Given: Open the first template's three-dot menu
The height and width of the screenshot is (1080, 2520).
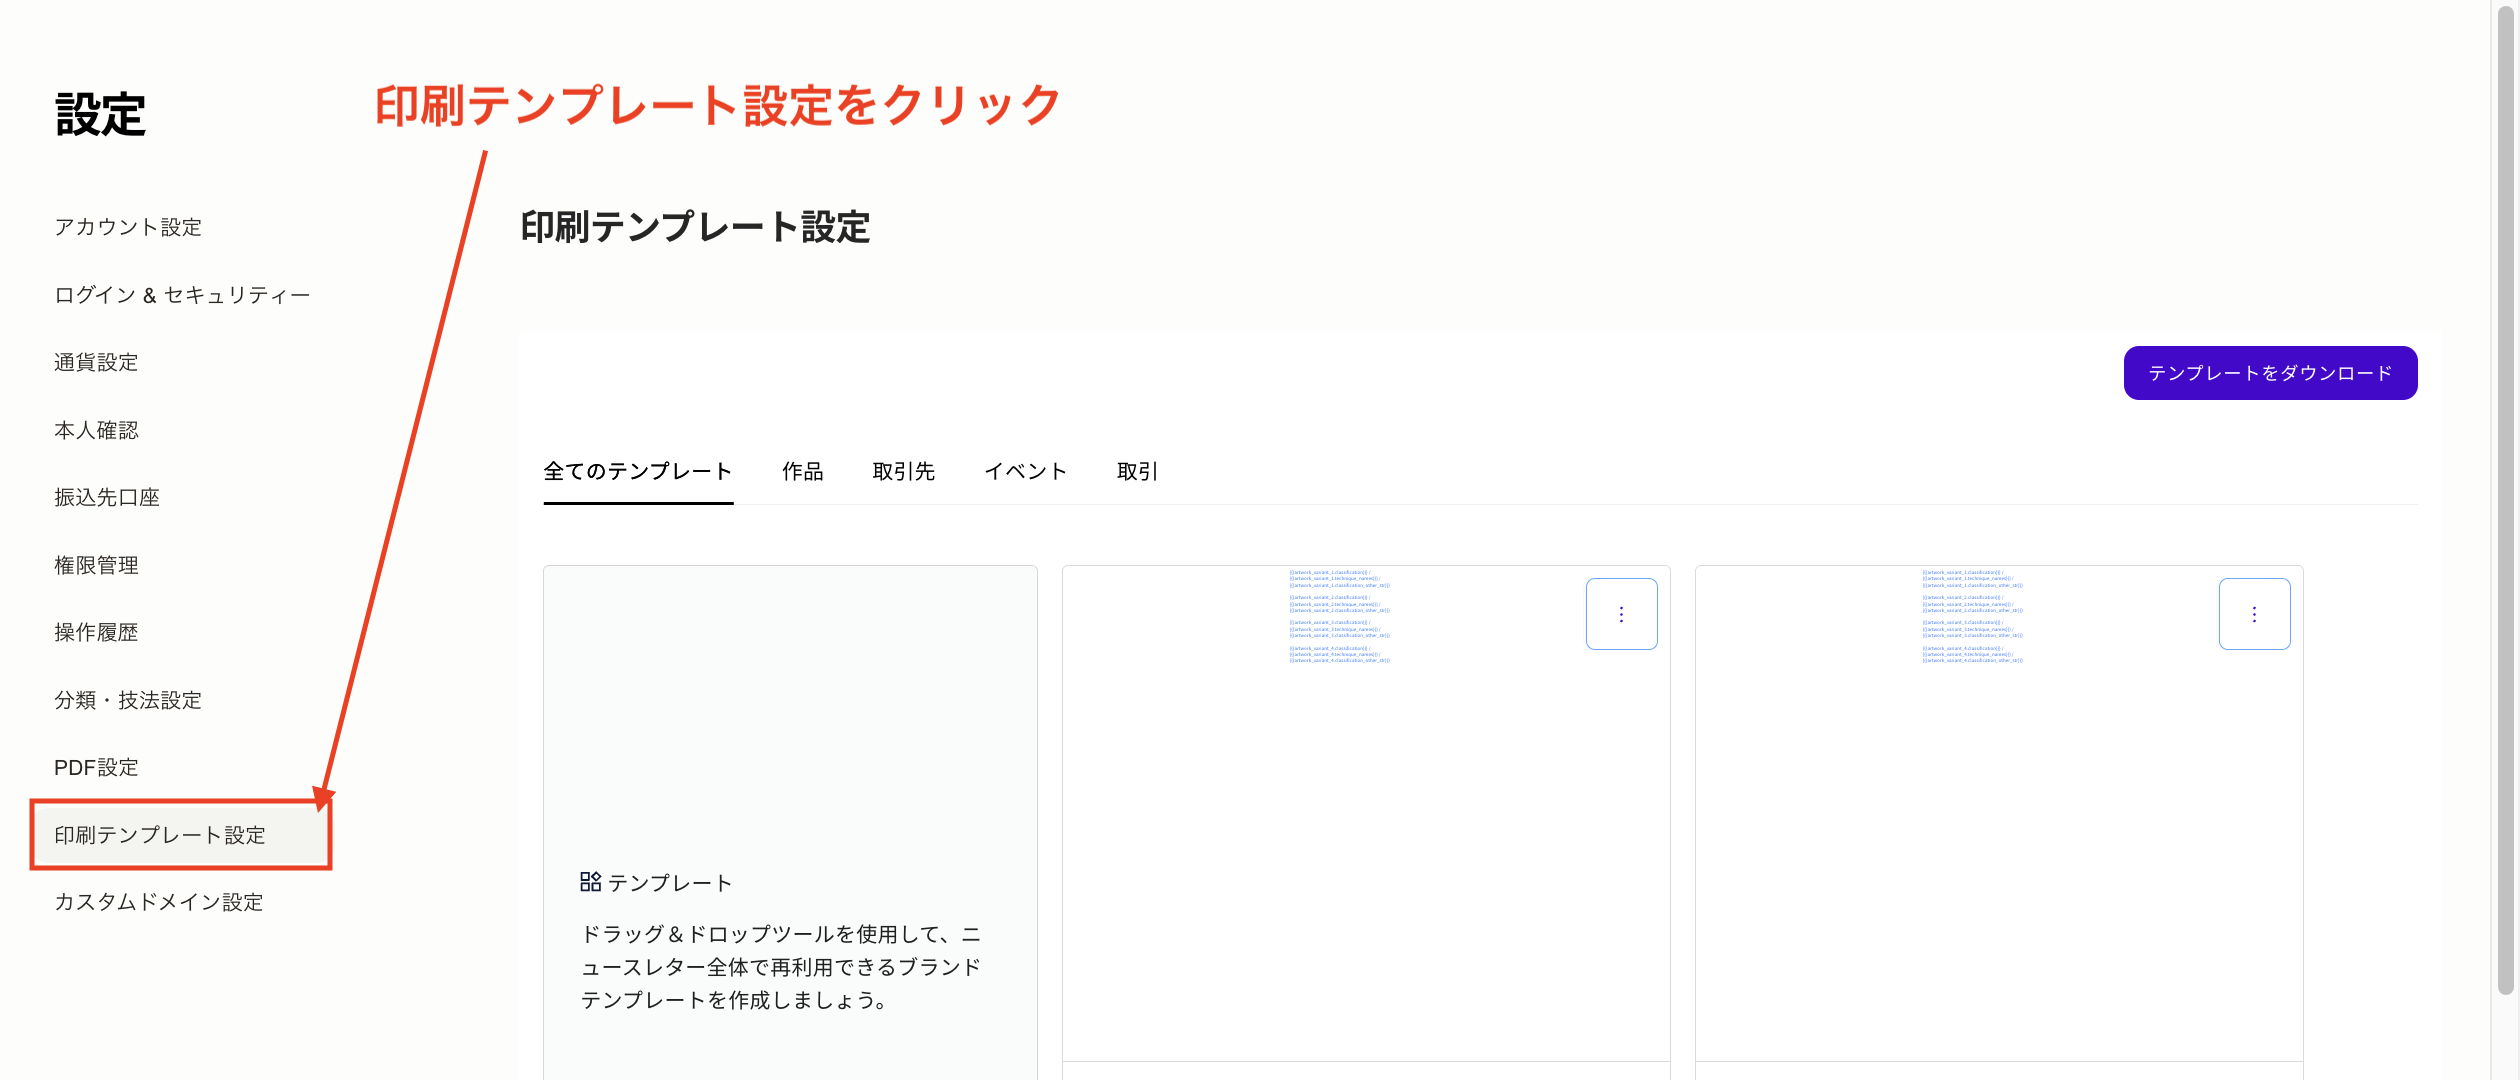Looking at the screenshot, I should point(1621,613).
